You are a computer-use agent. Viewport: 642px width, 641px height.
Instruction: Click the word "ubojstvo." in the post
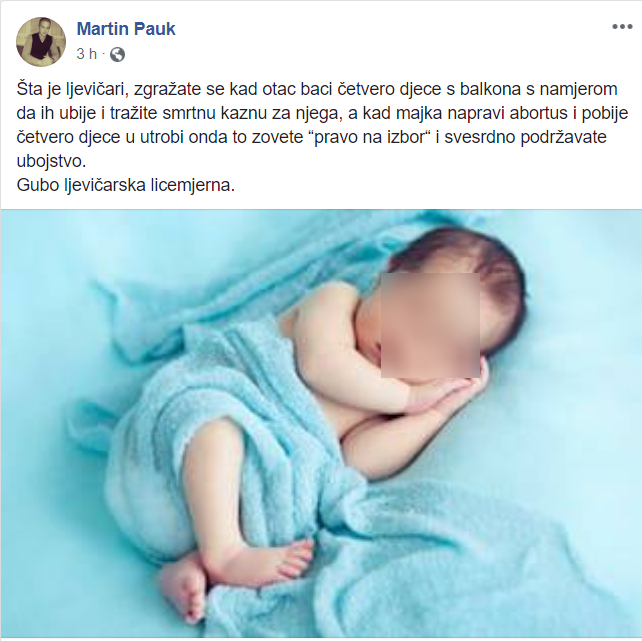click(51, 161)
